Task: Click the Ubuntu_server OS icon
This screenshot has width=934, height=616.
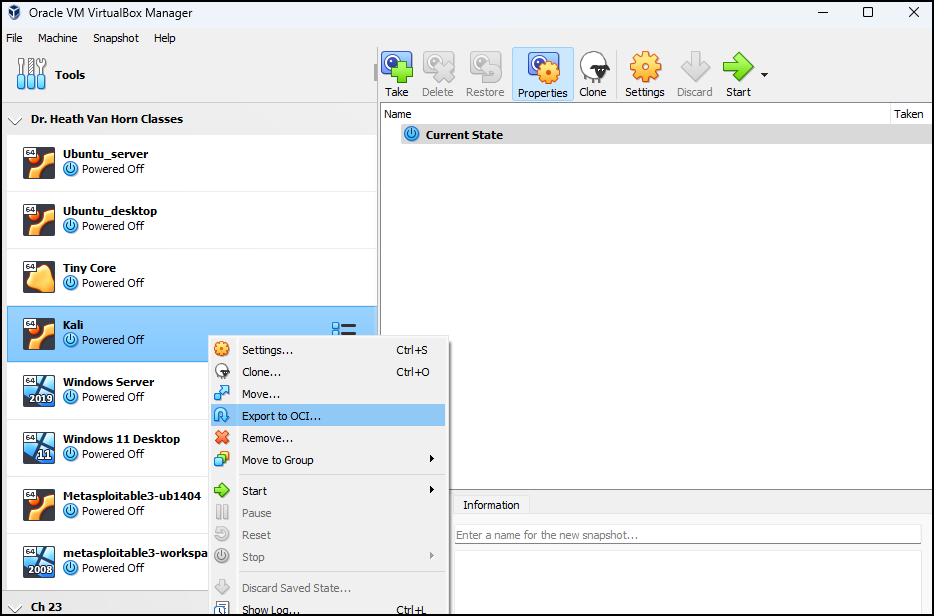Action: click(39, 163)
